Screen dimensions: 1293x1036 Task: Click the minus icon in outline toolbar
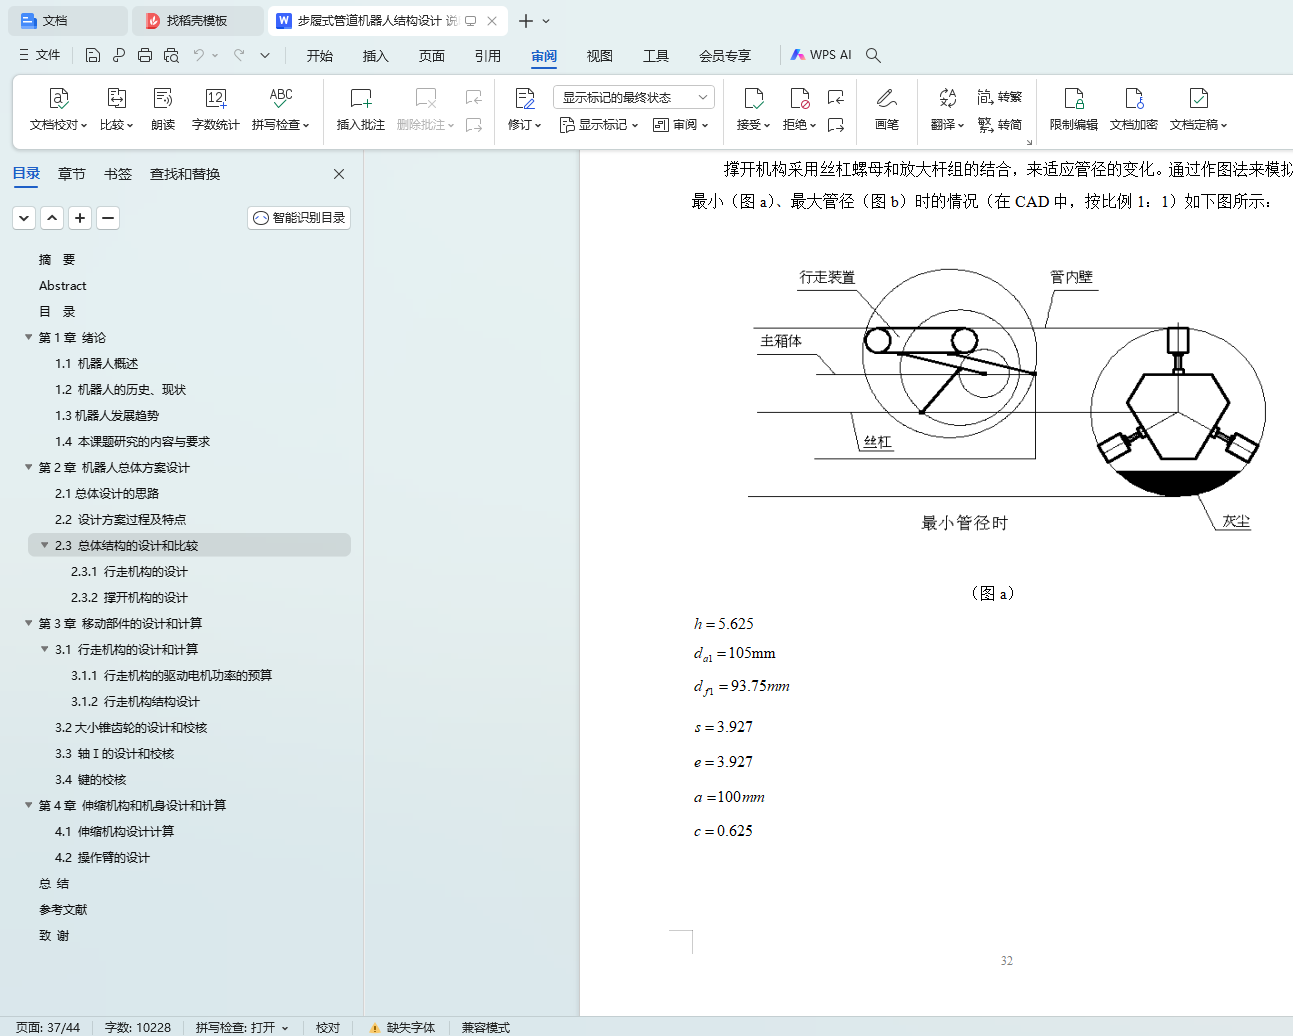[108, 218]
